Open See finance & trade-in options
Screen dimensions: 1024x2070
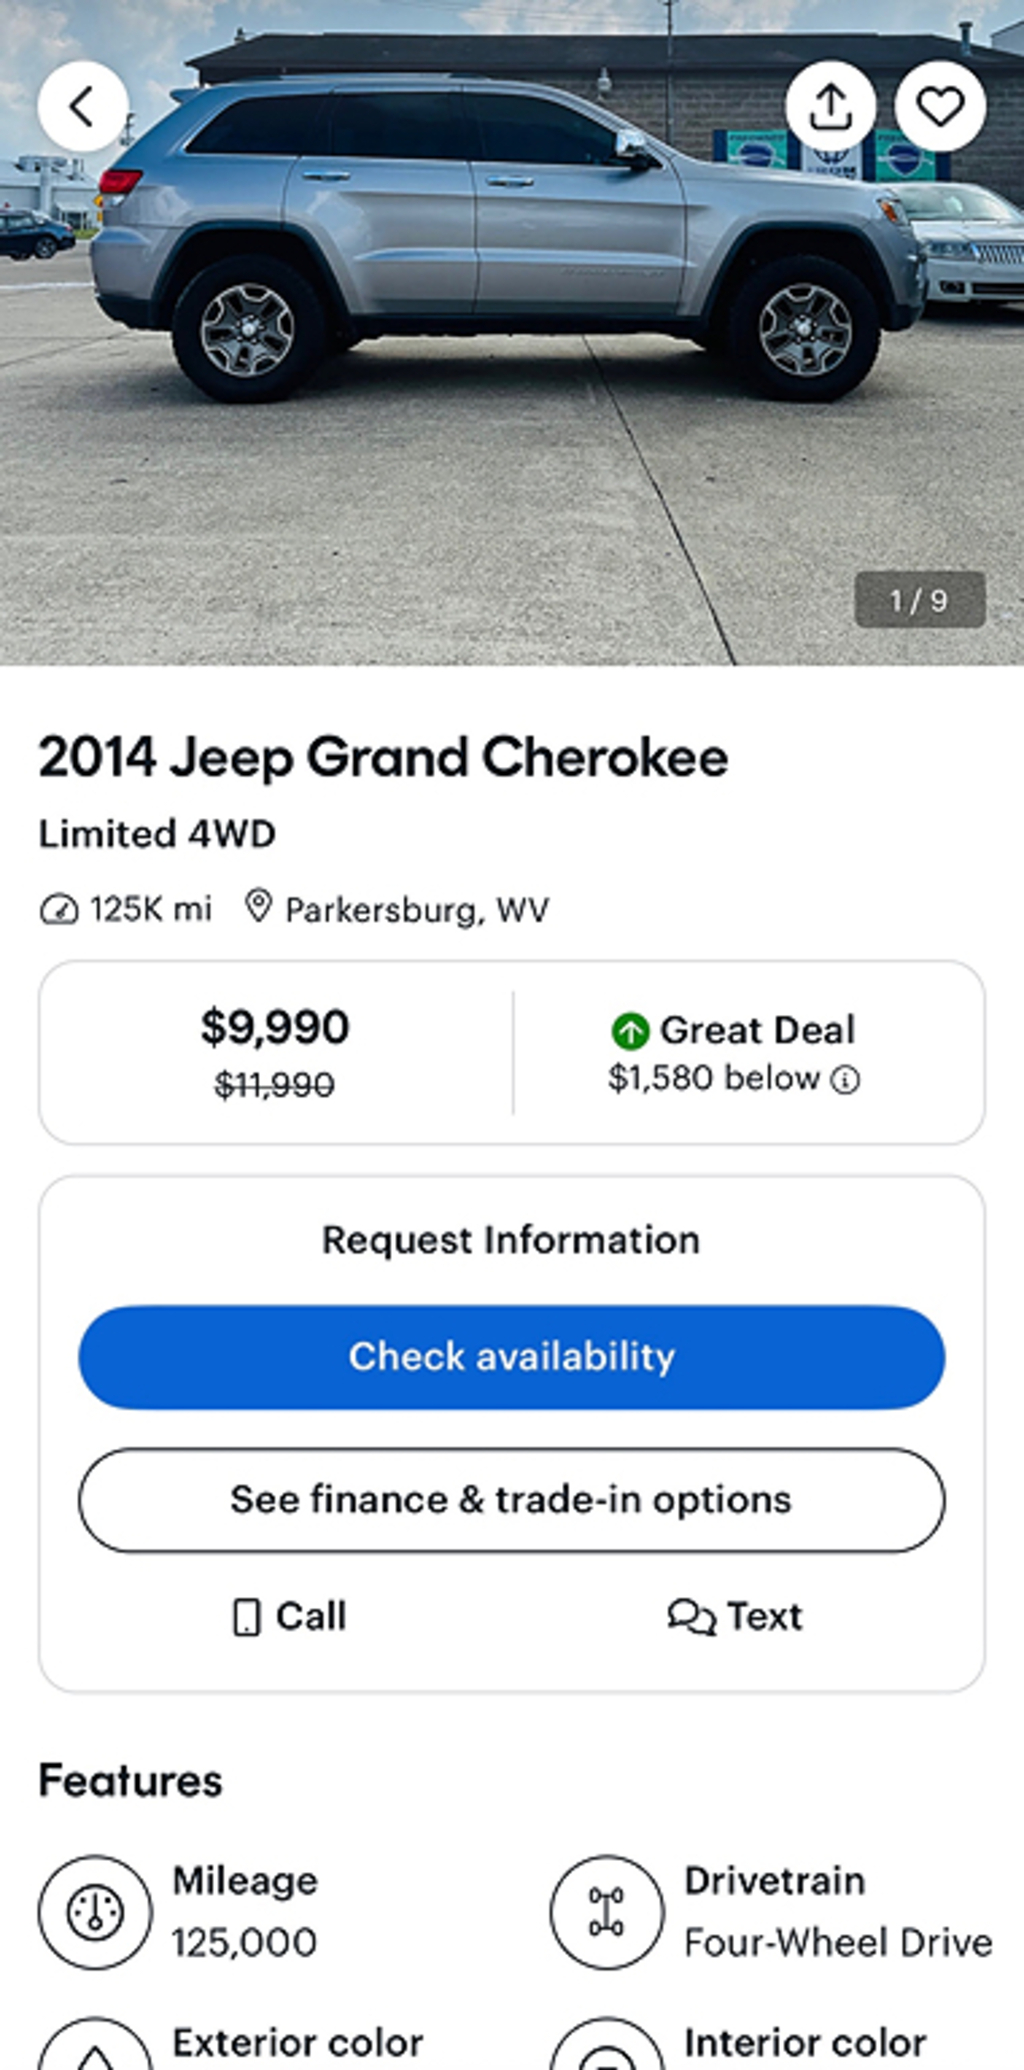pyautogui.click(x=511, y=1500)
